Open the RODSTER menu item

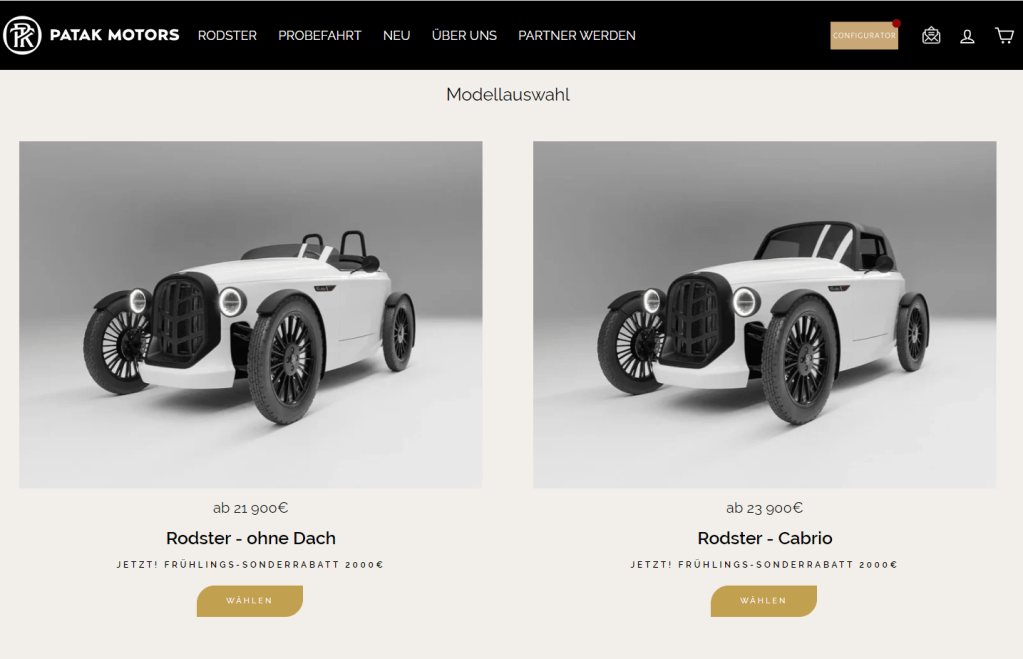click(227, 35)
